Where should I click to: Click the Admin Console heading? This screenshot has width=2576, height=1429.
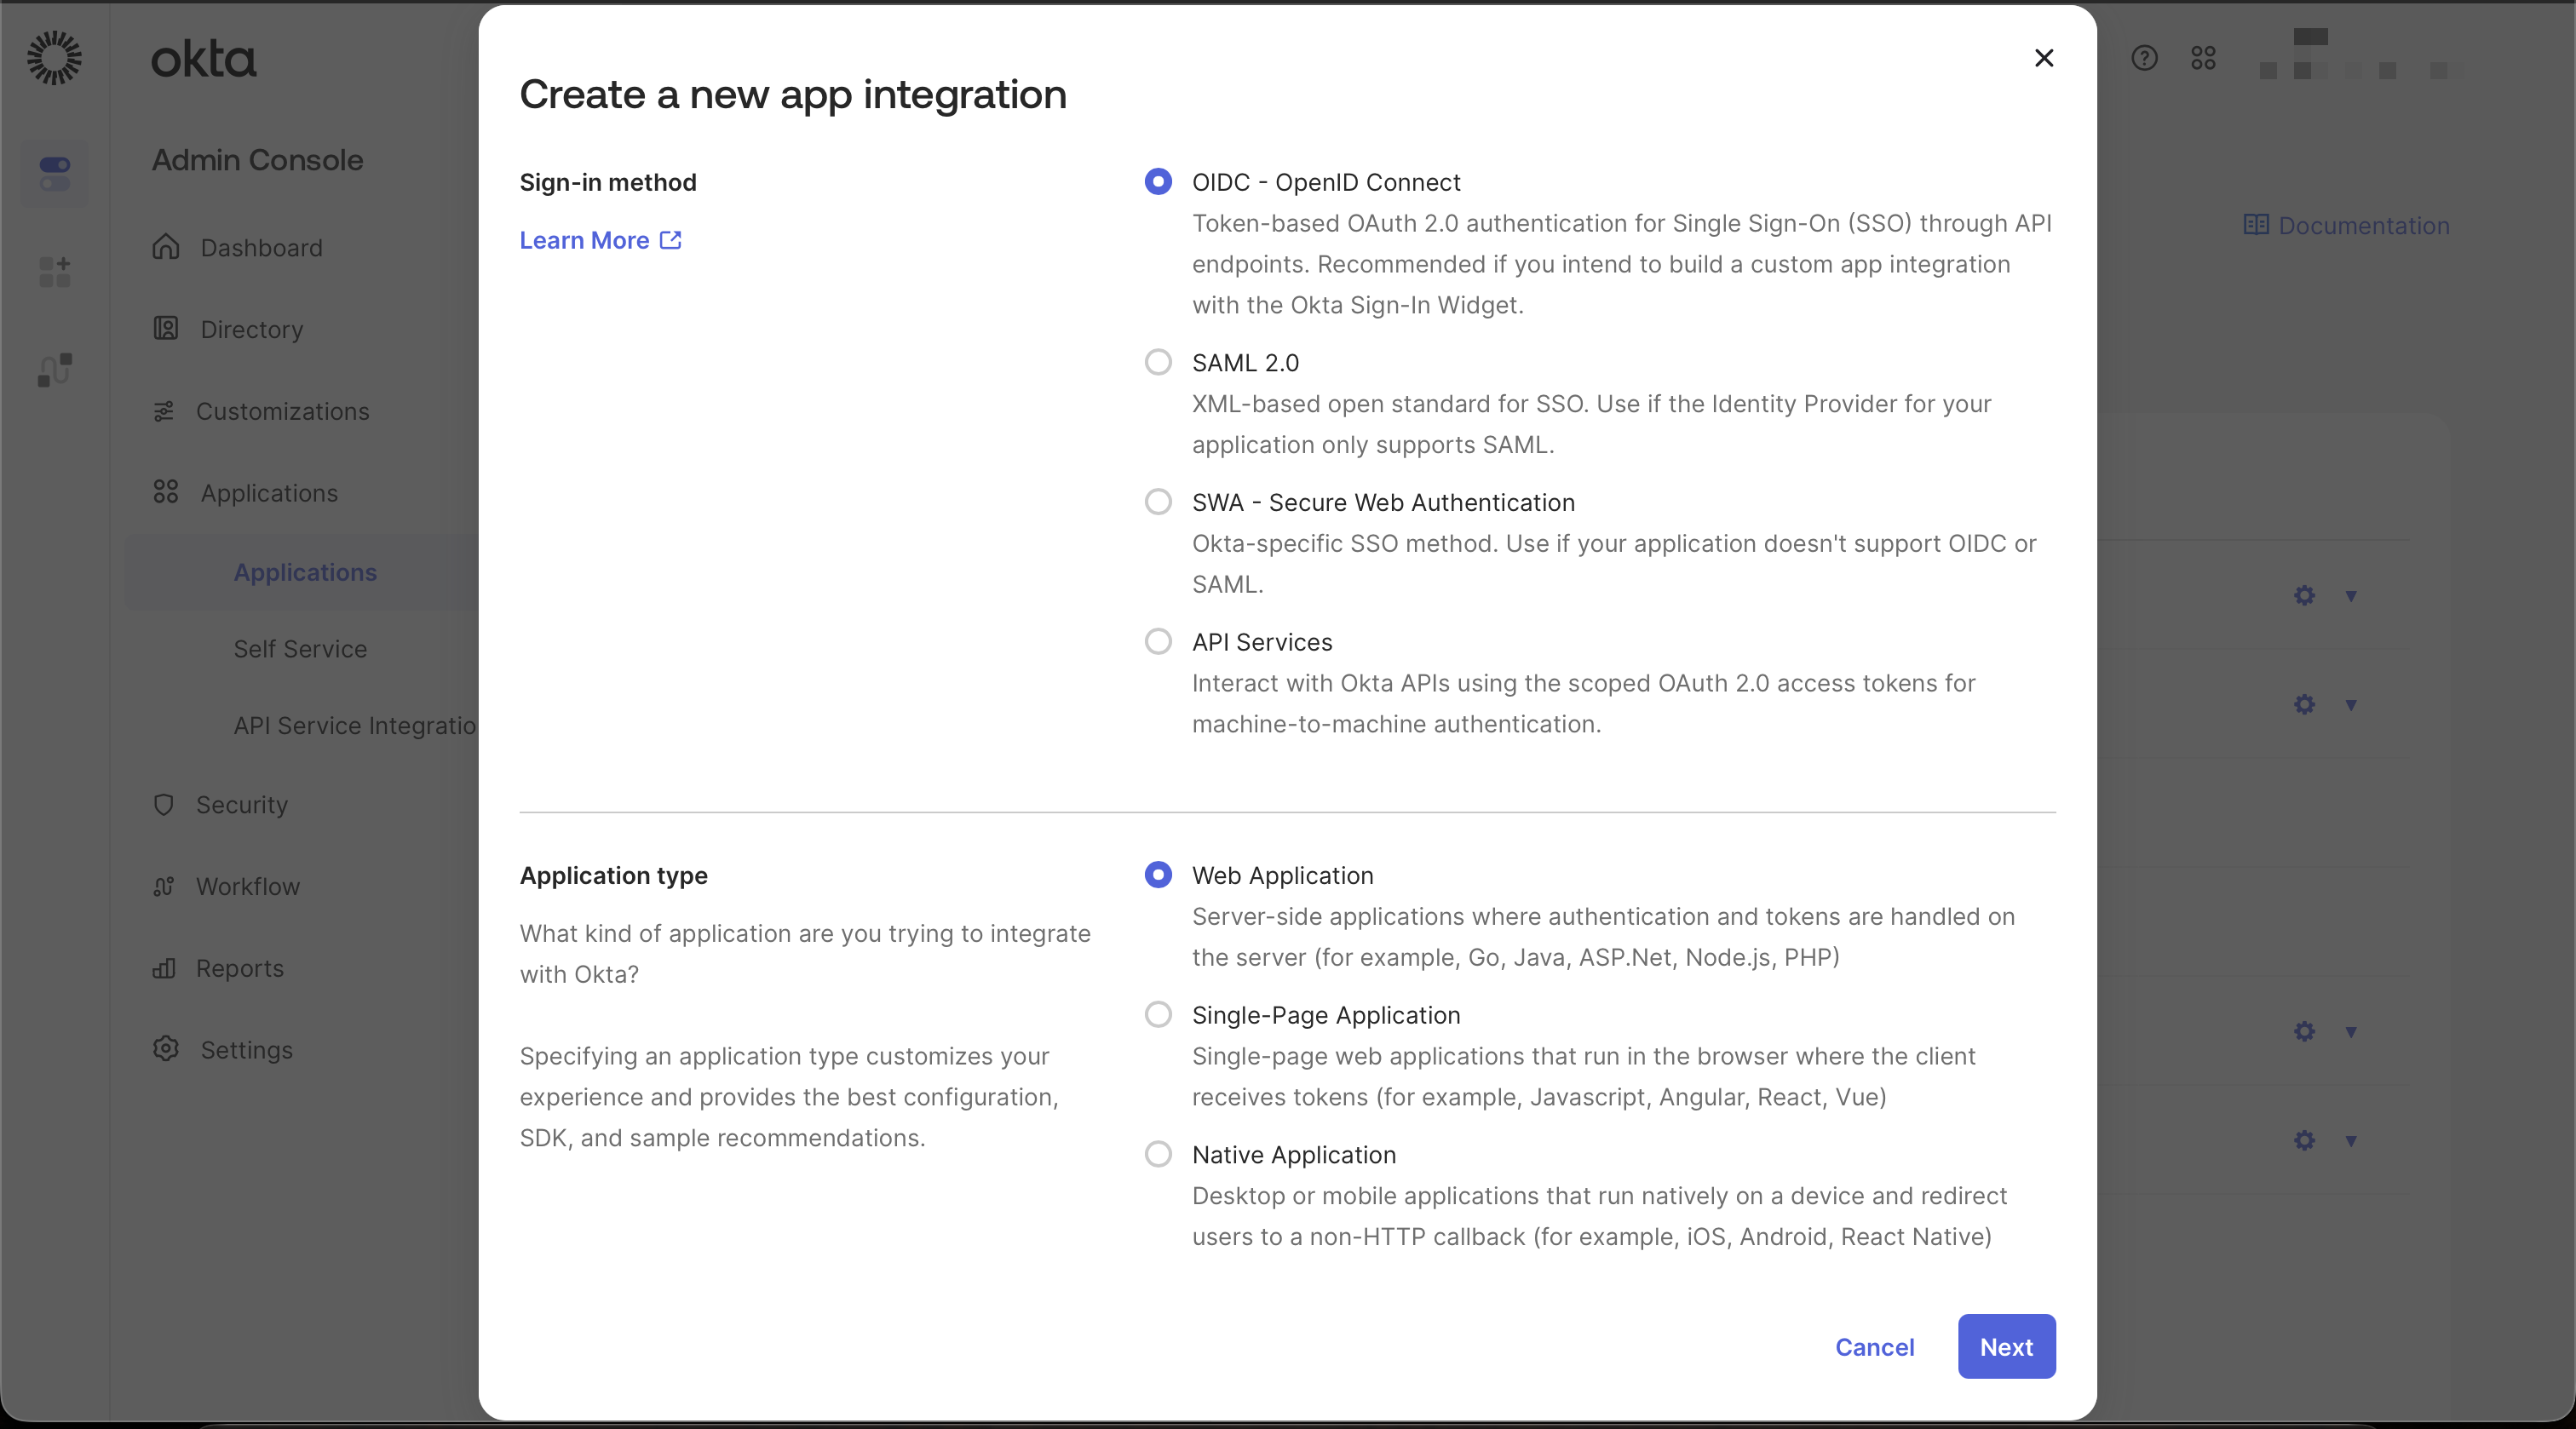[257, 160]
